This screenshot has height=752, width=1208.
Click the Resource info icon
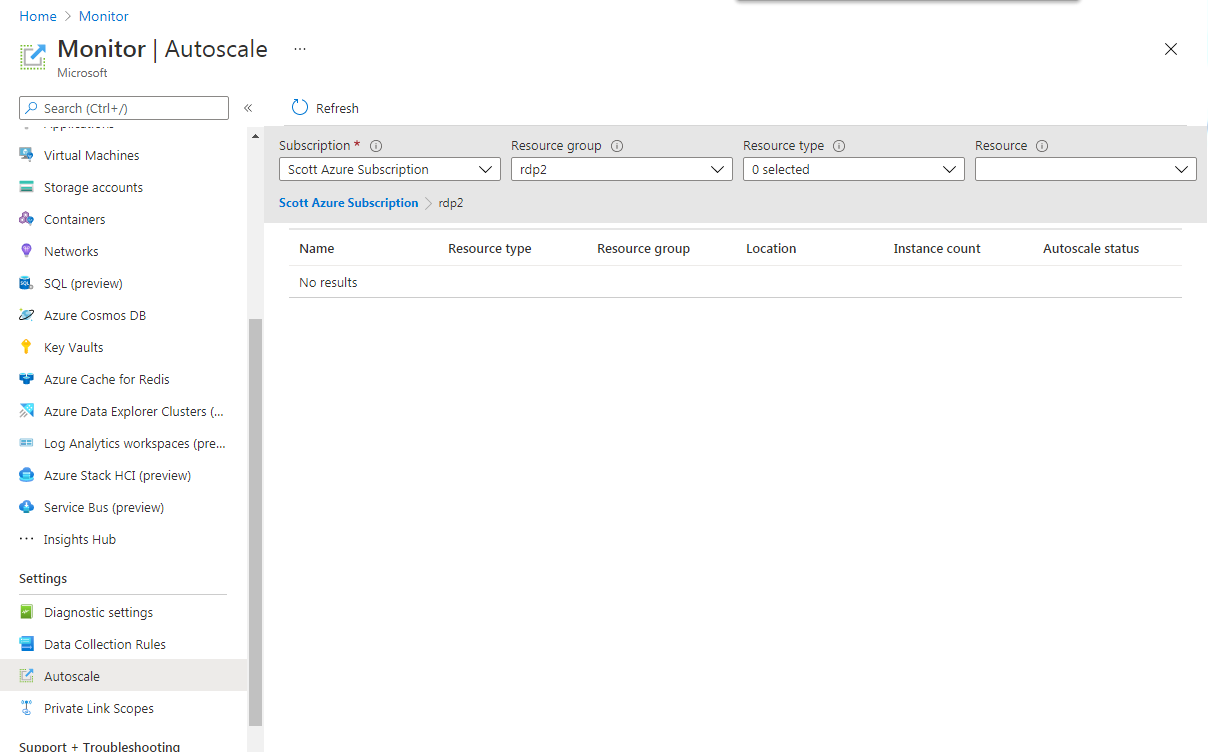pos(1042,146)
